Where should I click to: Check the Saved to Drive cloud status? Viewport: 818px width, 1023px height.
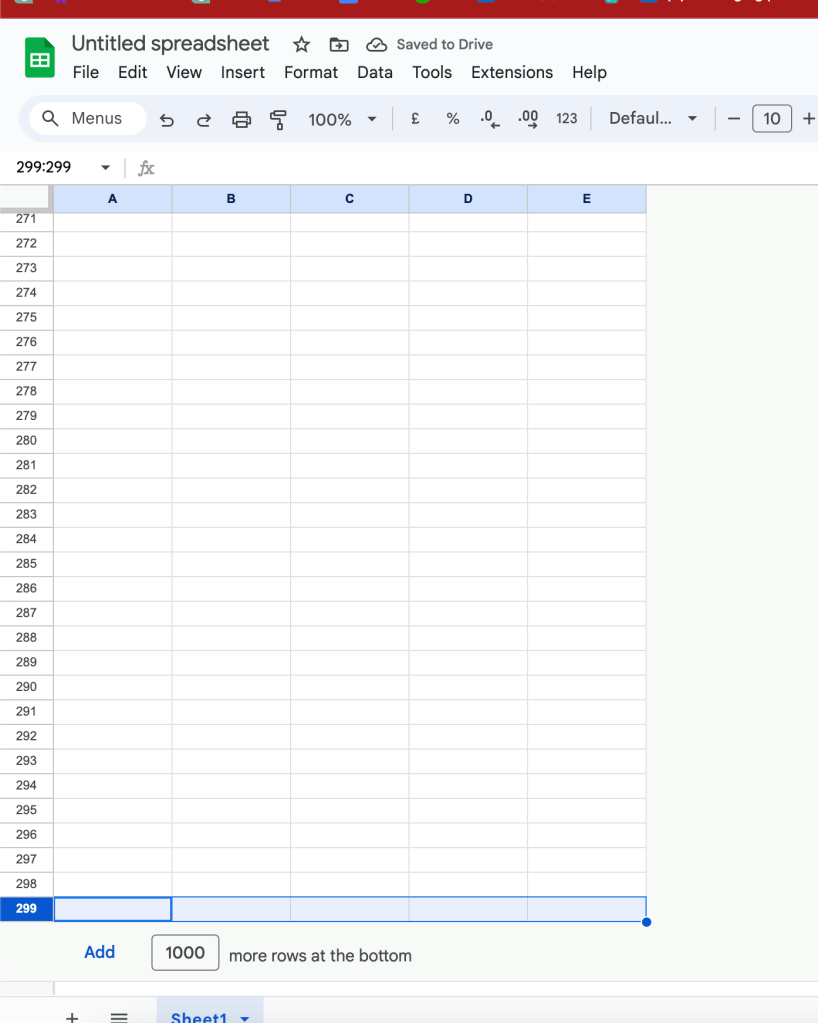coord(376,44)
